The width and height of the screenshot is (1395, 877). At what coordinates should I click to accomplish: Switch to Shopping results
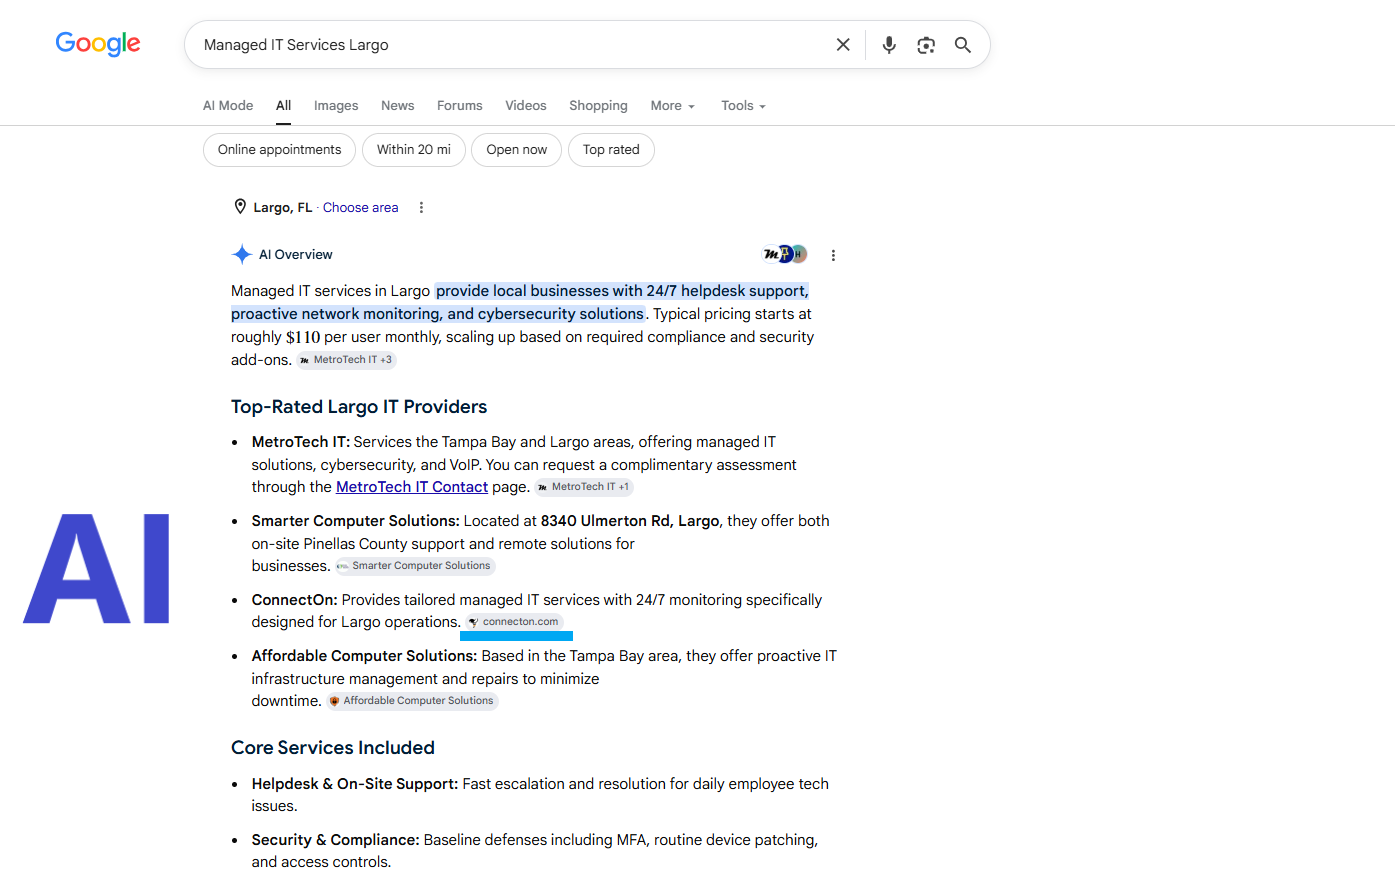(598, 106)
